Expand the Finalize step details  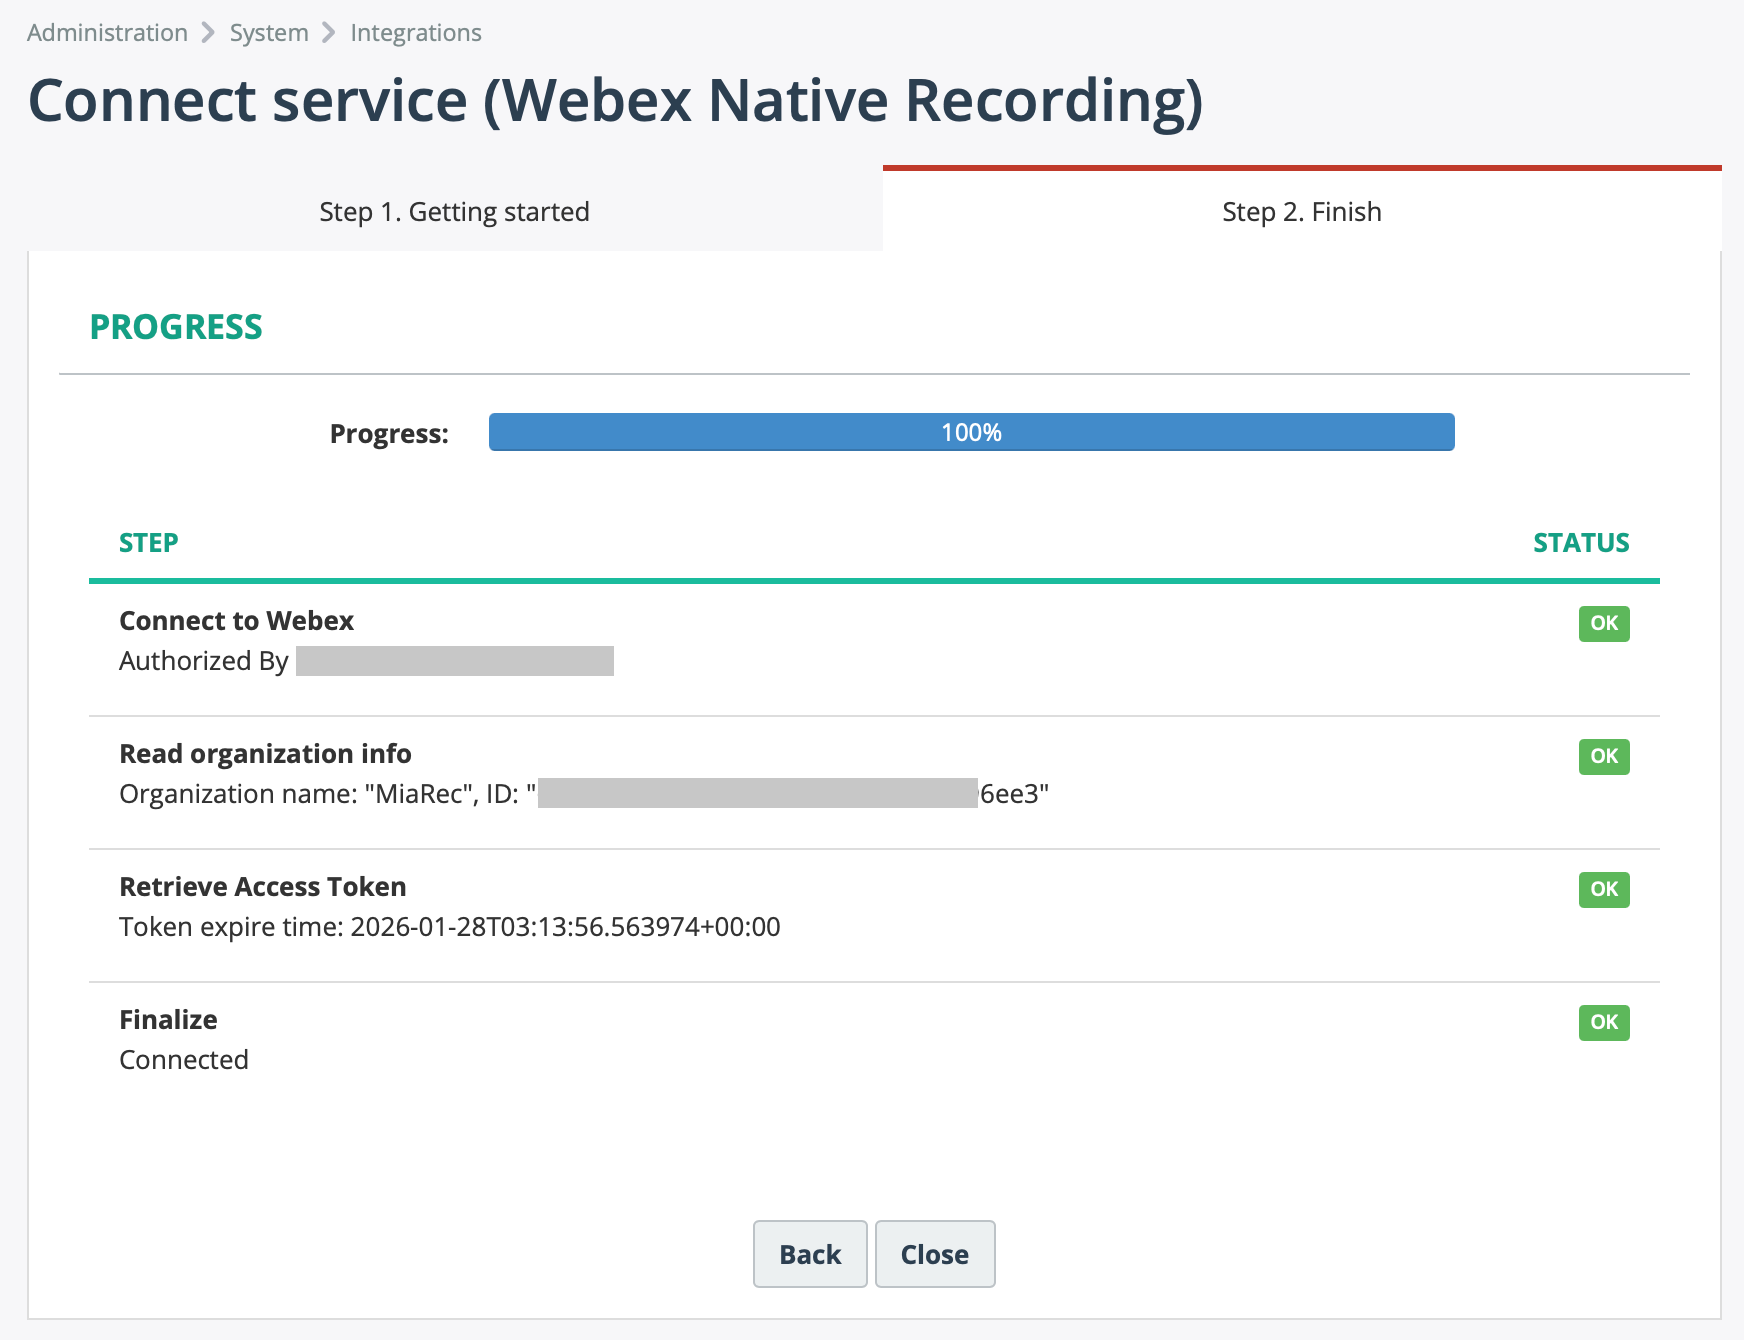[167, 1019]
